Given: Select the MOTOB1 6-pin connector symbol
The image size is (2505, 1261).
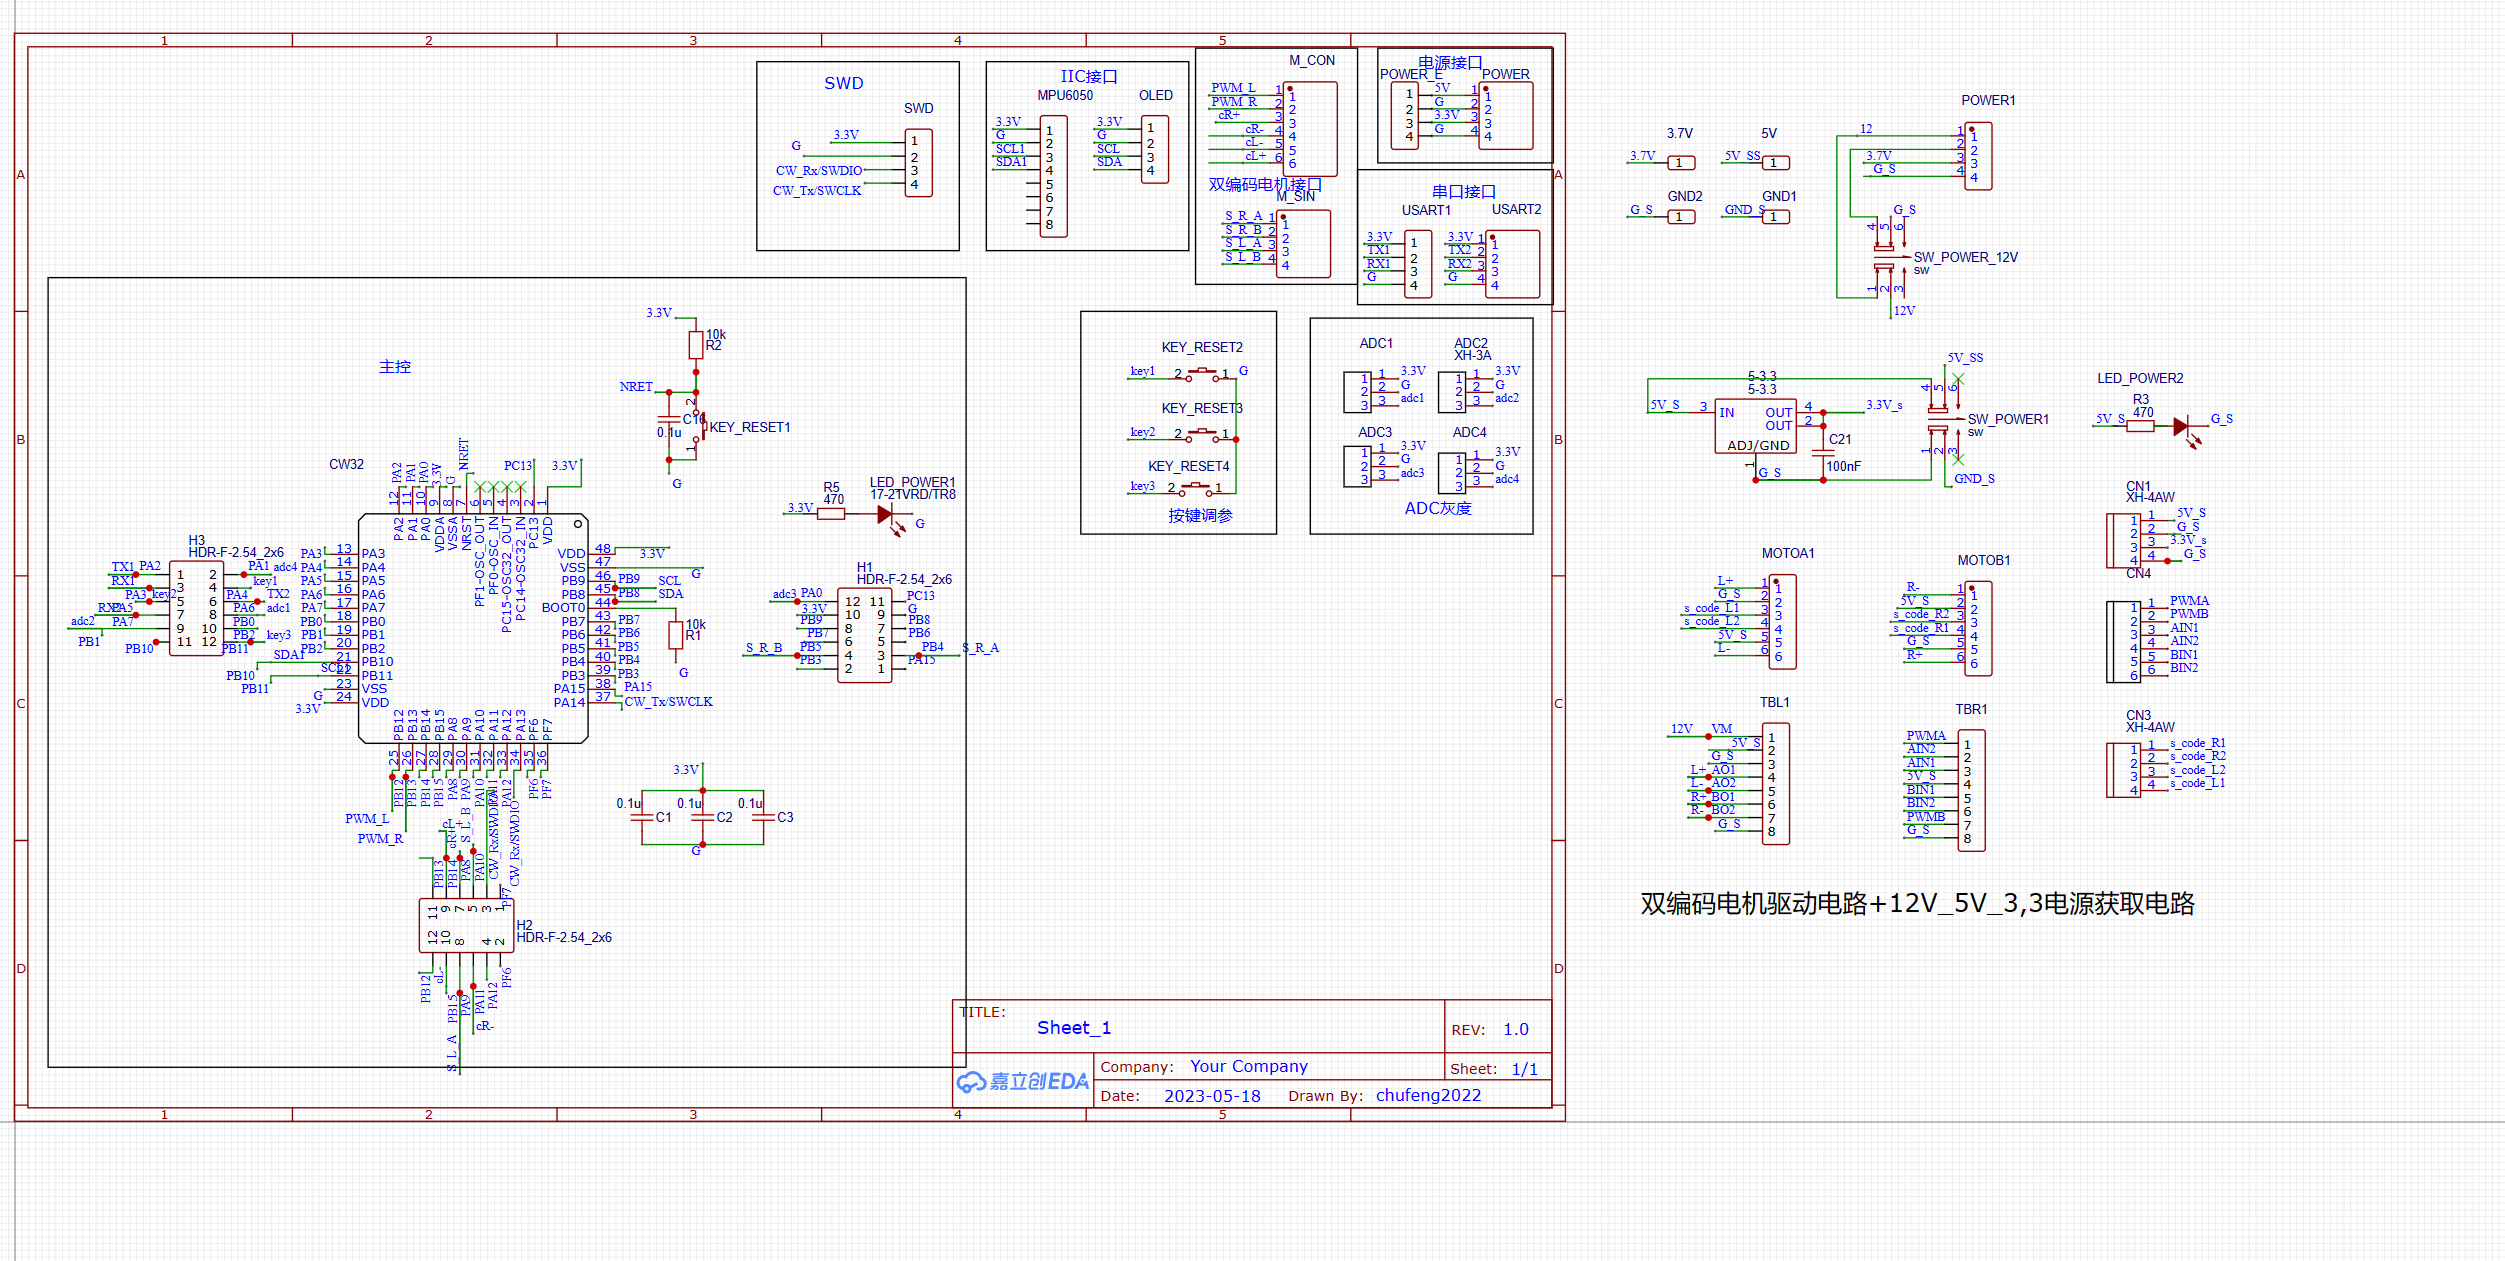Looking at the screenshot, I should pyautogui.click(x=1978, y=629).
